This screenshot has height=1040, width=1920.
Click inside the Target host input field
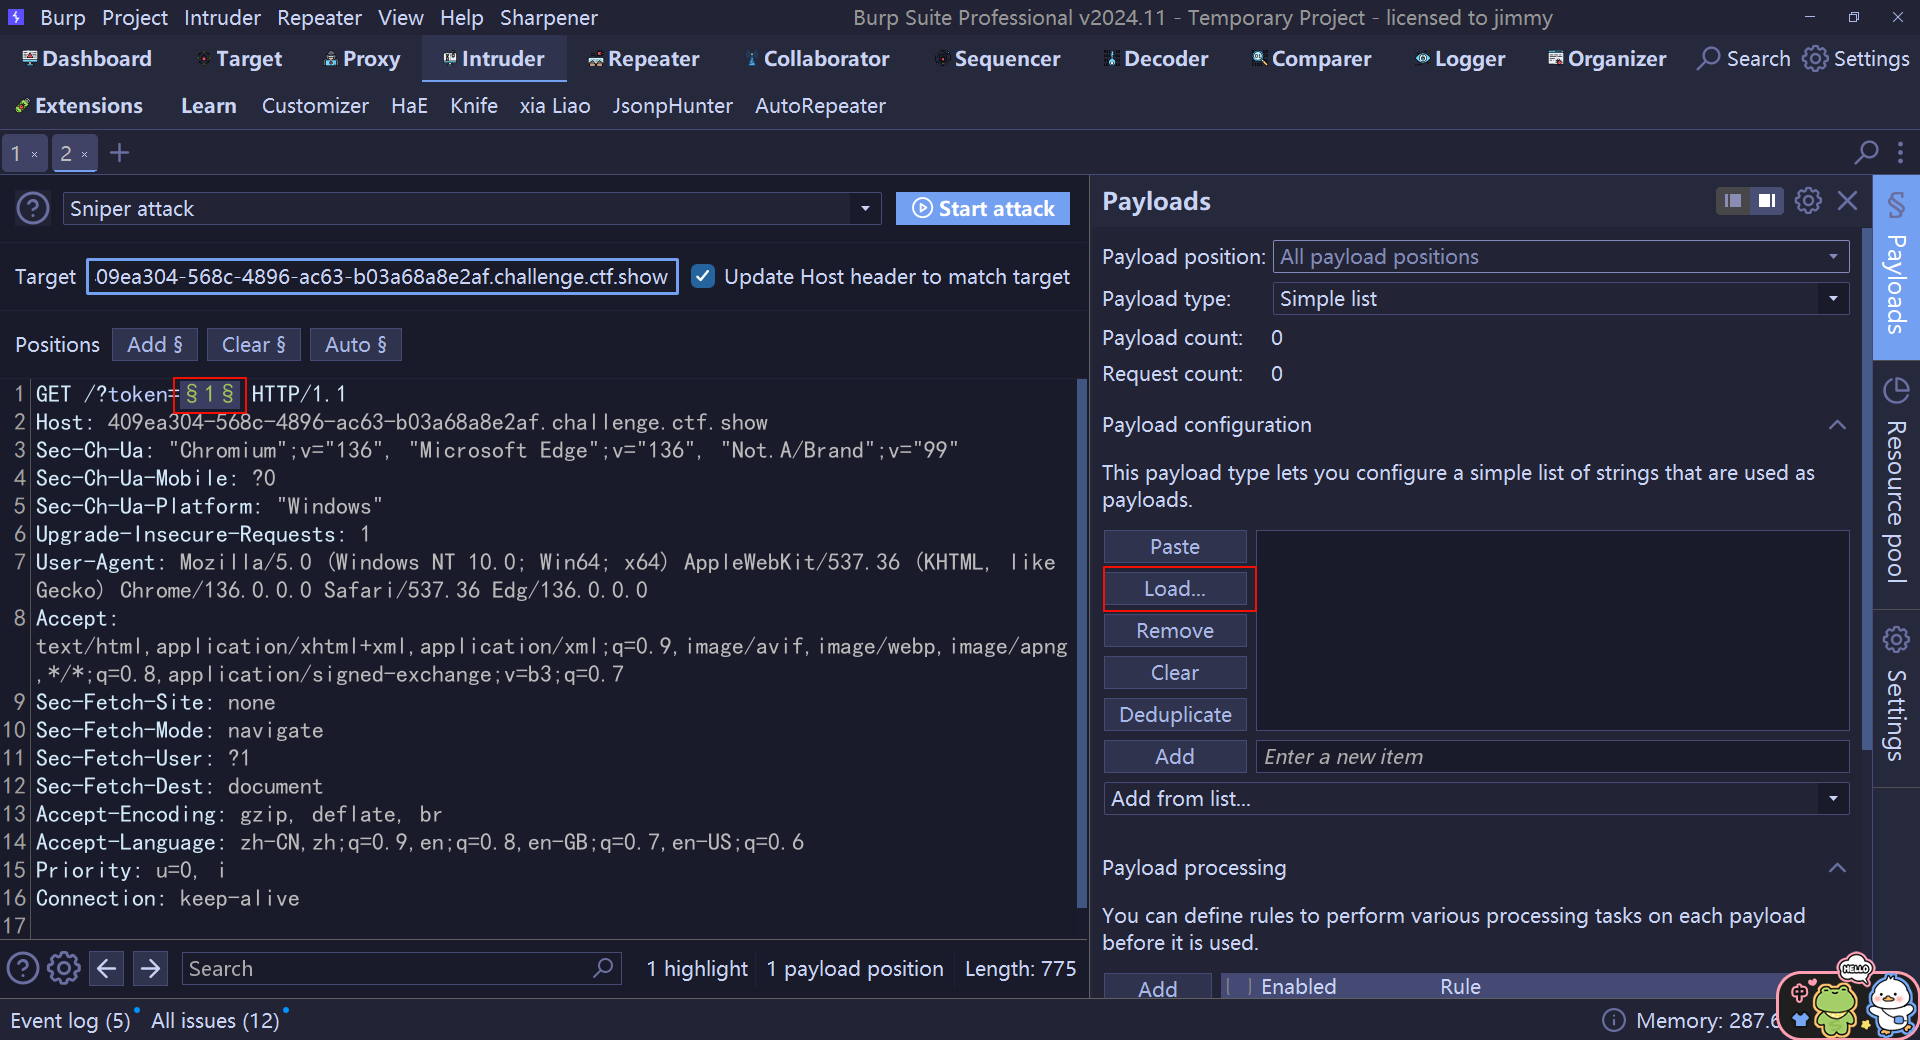(382, 276)
